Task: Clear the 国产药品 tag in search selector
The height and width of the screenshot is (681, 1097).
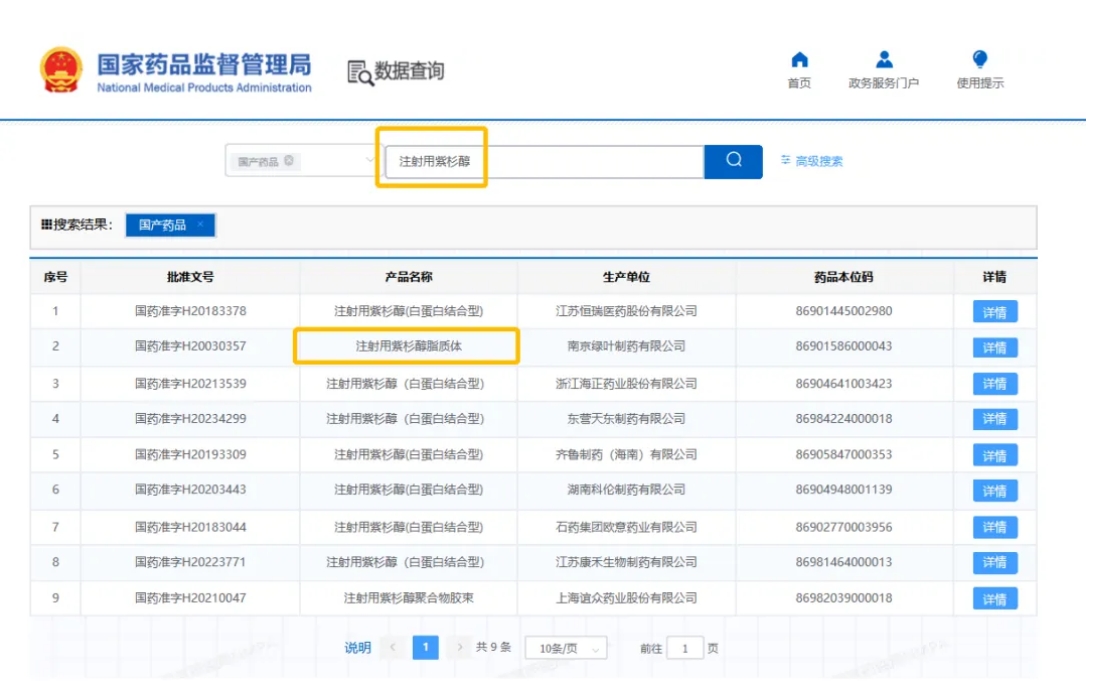Action: click(289, 161)
